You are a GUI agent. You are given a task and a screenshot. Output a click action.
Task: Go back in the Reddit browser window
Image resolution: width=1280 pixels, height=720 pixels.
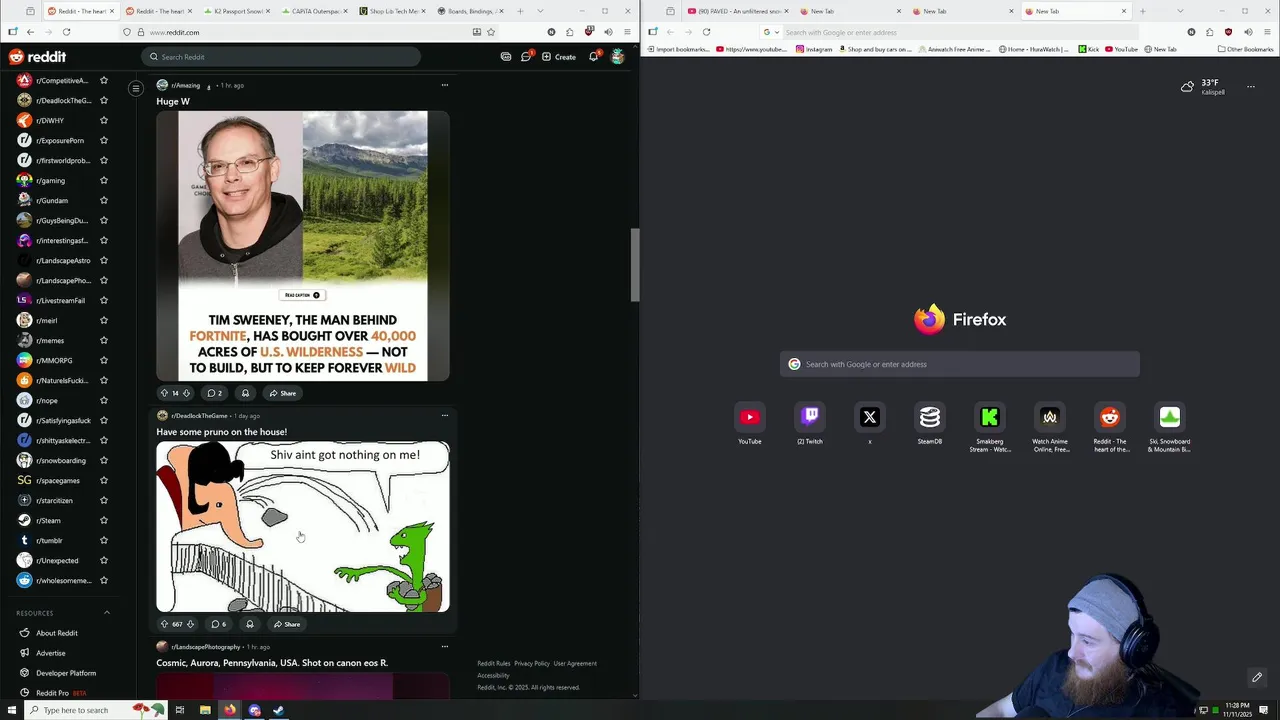tap(30, 32)
